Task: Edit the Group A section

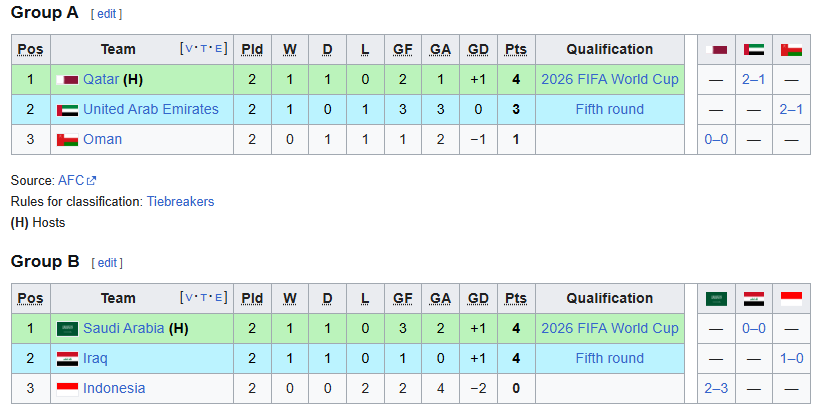Action: 107,14
